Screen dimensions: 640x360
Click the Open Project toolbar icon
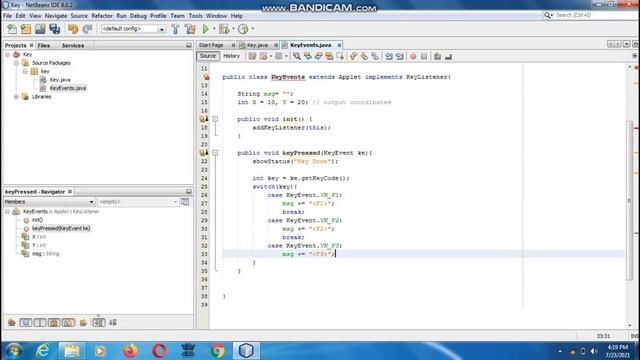[x=40, y=29]
